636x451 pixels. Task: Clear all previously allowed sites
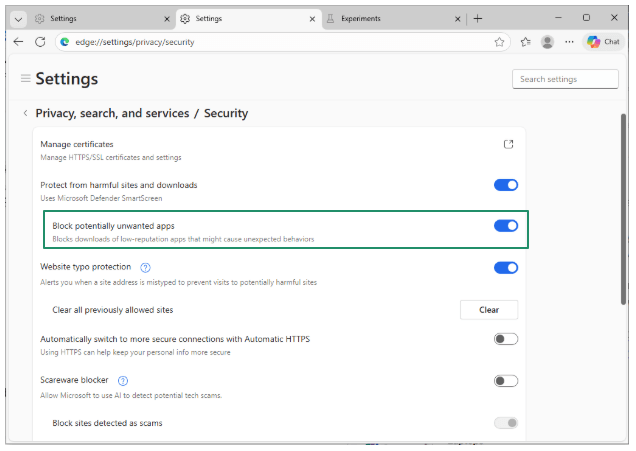click(488, 310)
